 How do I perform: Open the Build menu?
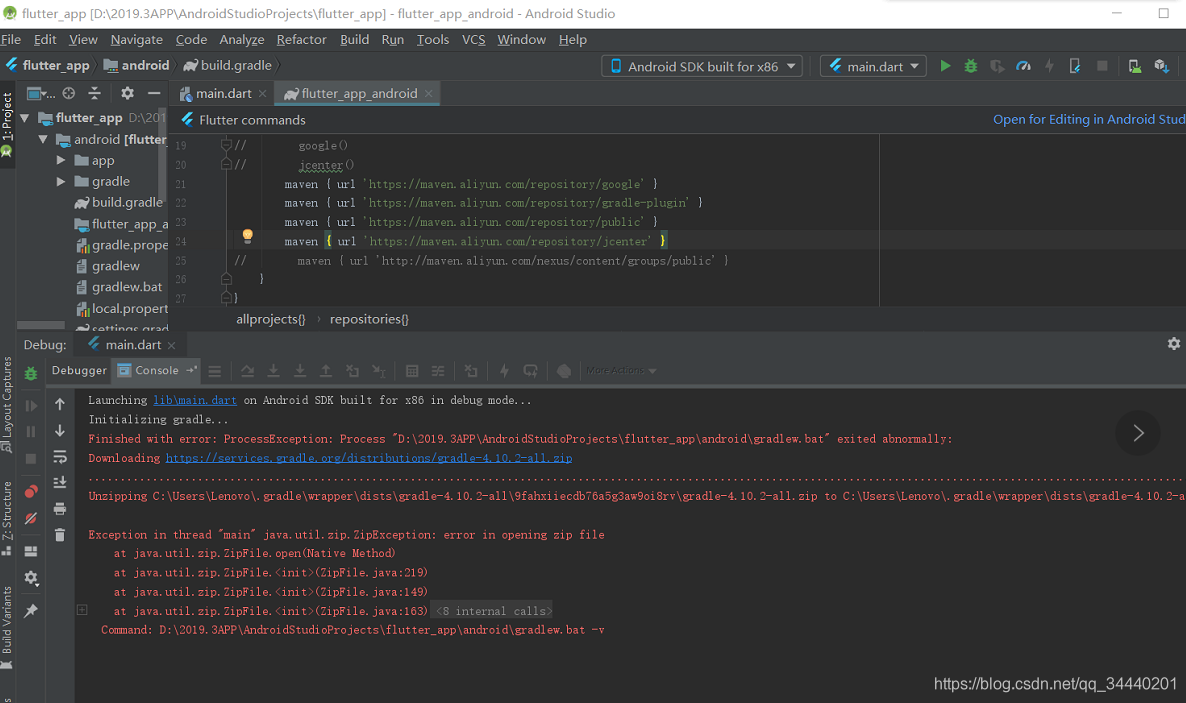[x=354, y=39]
